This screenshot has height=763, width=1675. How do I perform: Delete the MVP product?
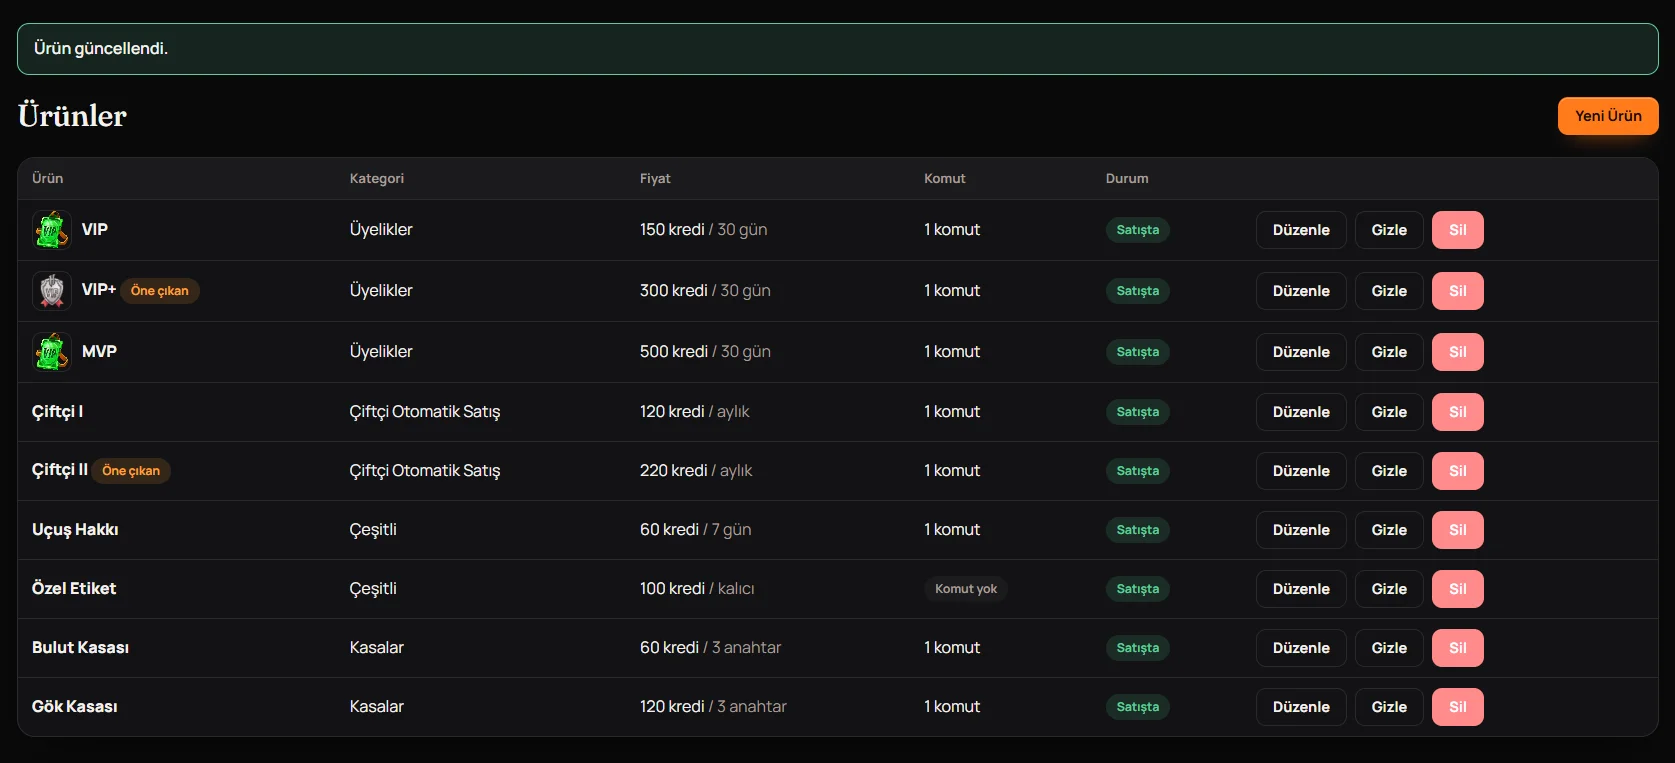1458,352
